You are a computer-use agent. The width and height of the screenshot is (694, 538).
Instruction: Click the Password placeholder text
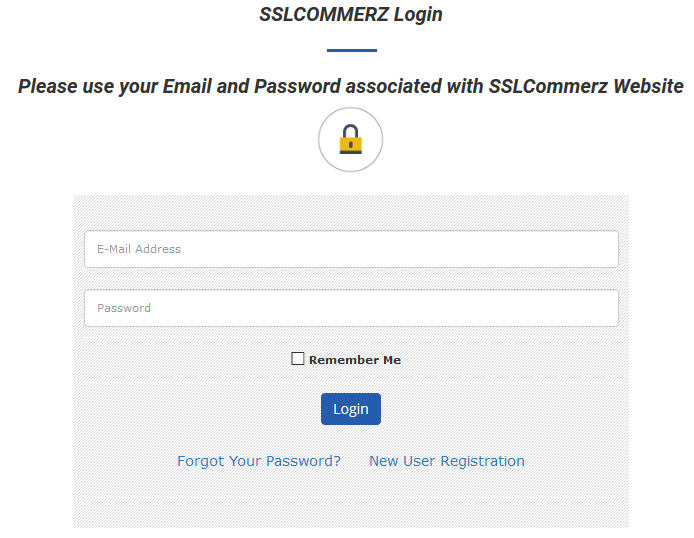(124, 308)
